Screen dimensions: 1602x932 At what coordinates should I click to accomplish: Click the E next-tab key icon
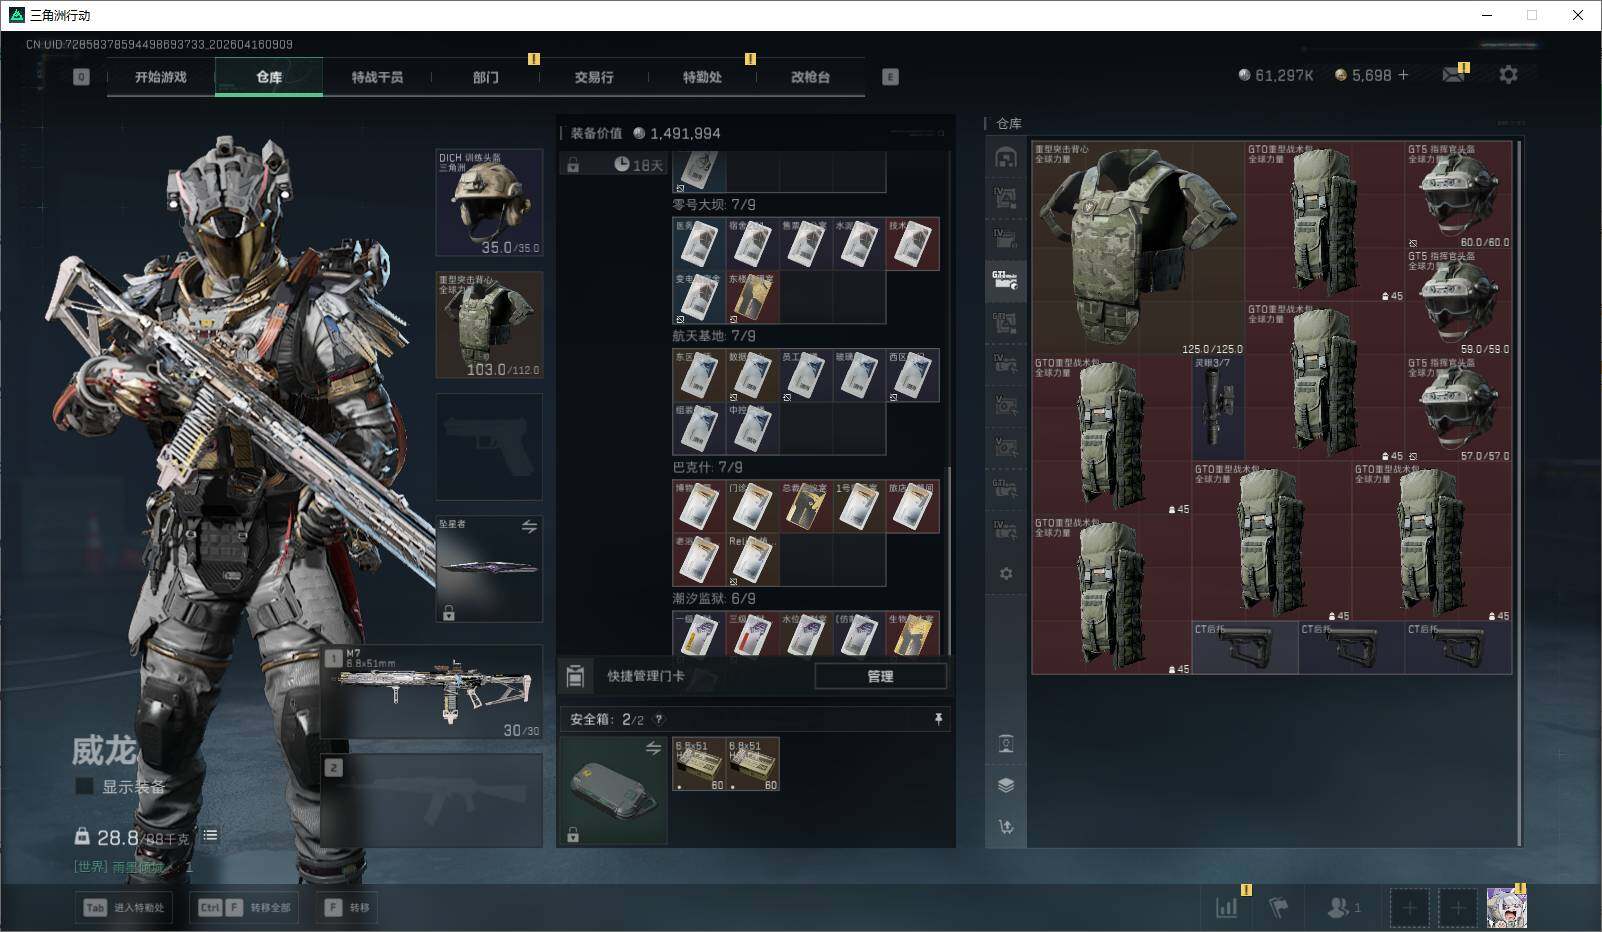pos(890,77)
